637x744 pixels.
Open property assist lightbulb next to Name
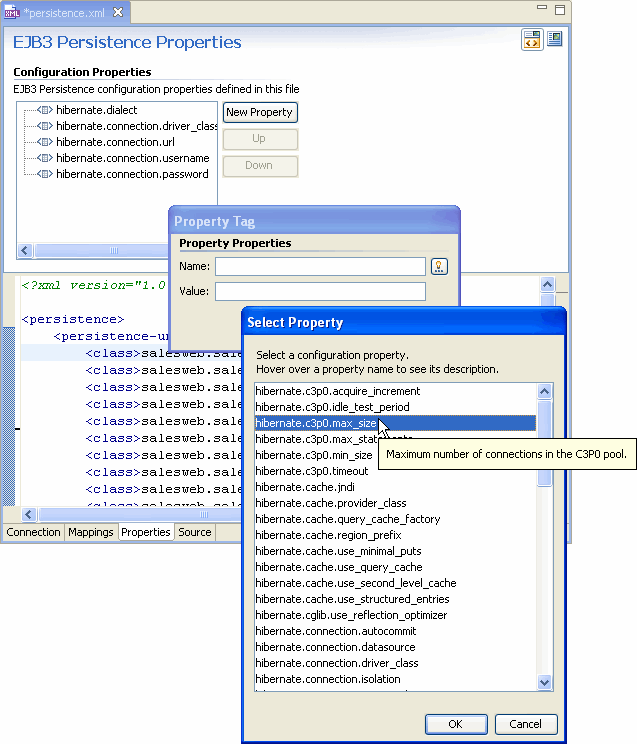(x=439, y=267)
